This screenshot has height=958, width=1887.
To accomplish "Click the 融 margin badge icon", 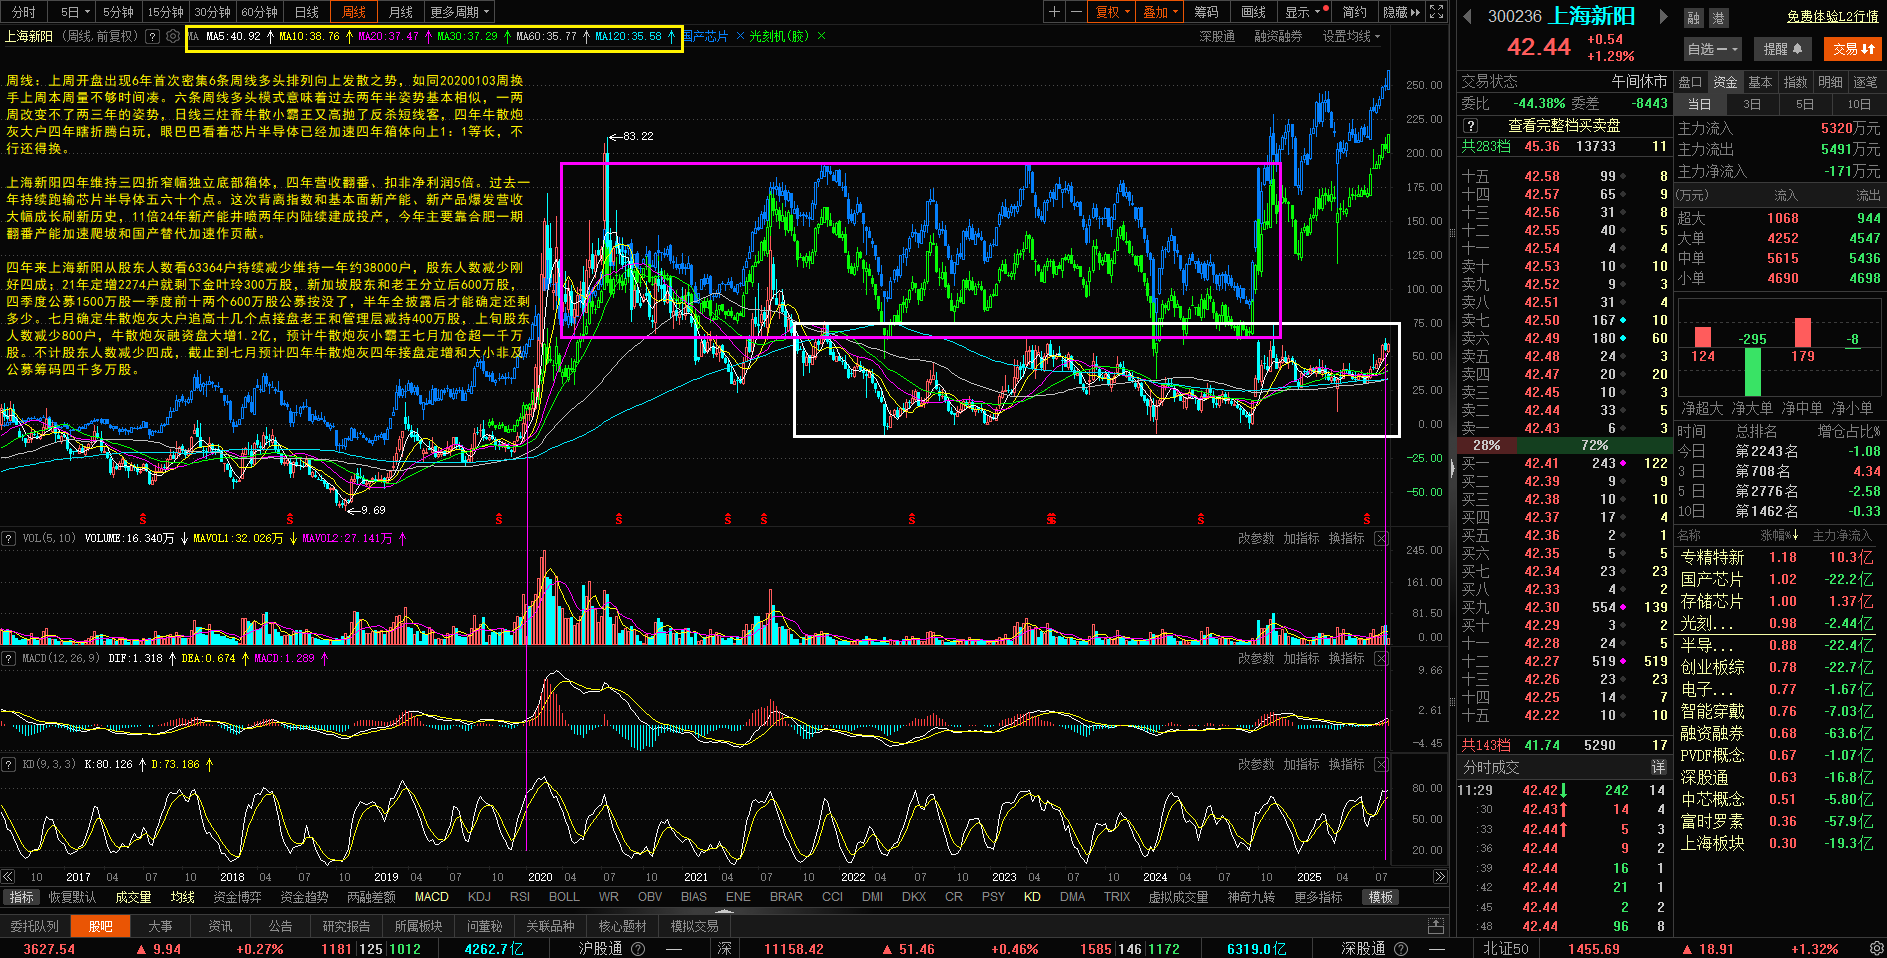I will click(x=1693, y=18).
